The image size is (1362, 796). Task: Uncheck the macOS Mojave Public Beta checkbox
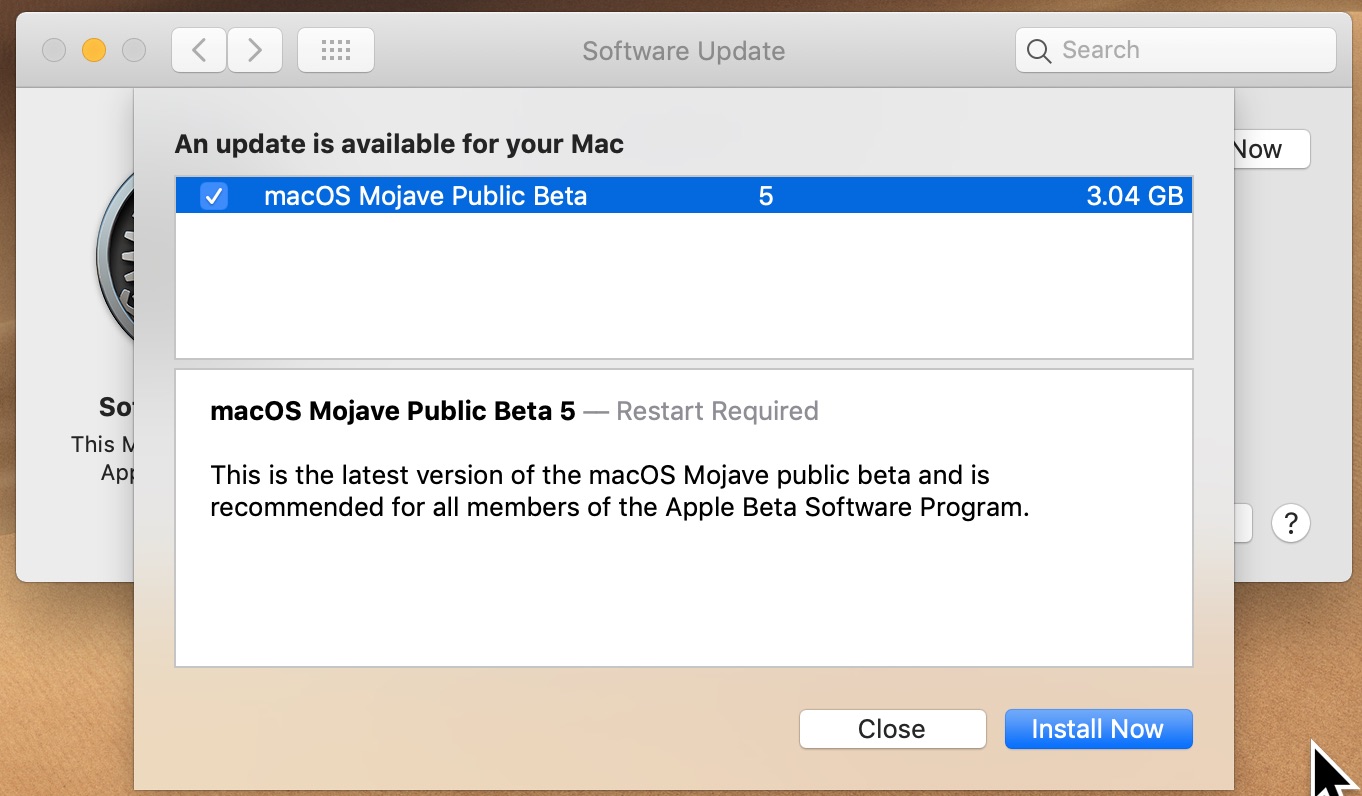[214, 196]
